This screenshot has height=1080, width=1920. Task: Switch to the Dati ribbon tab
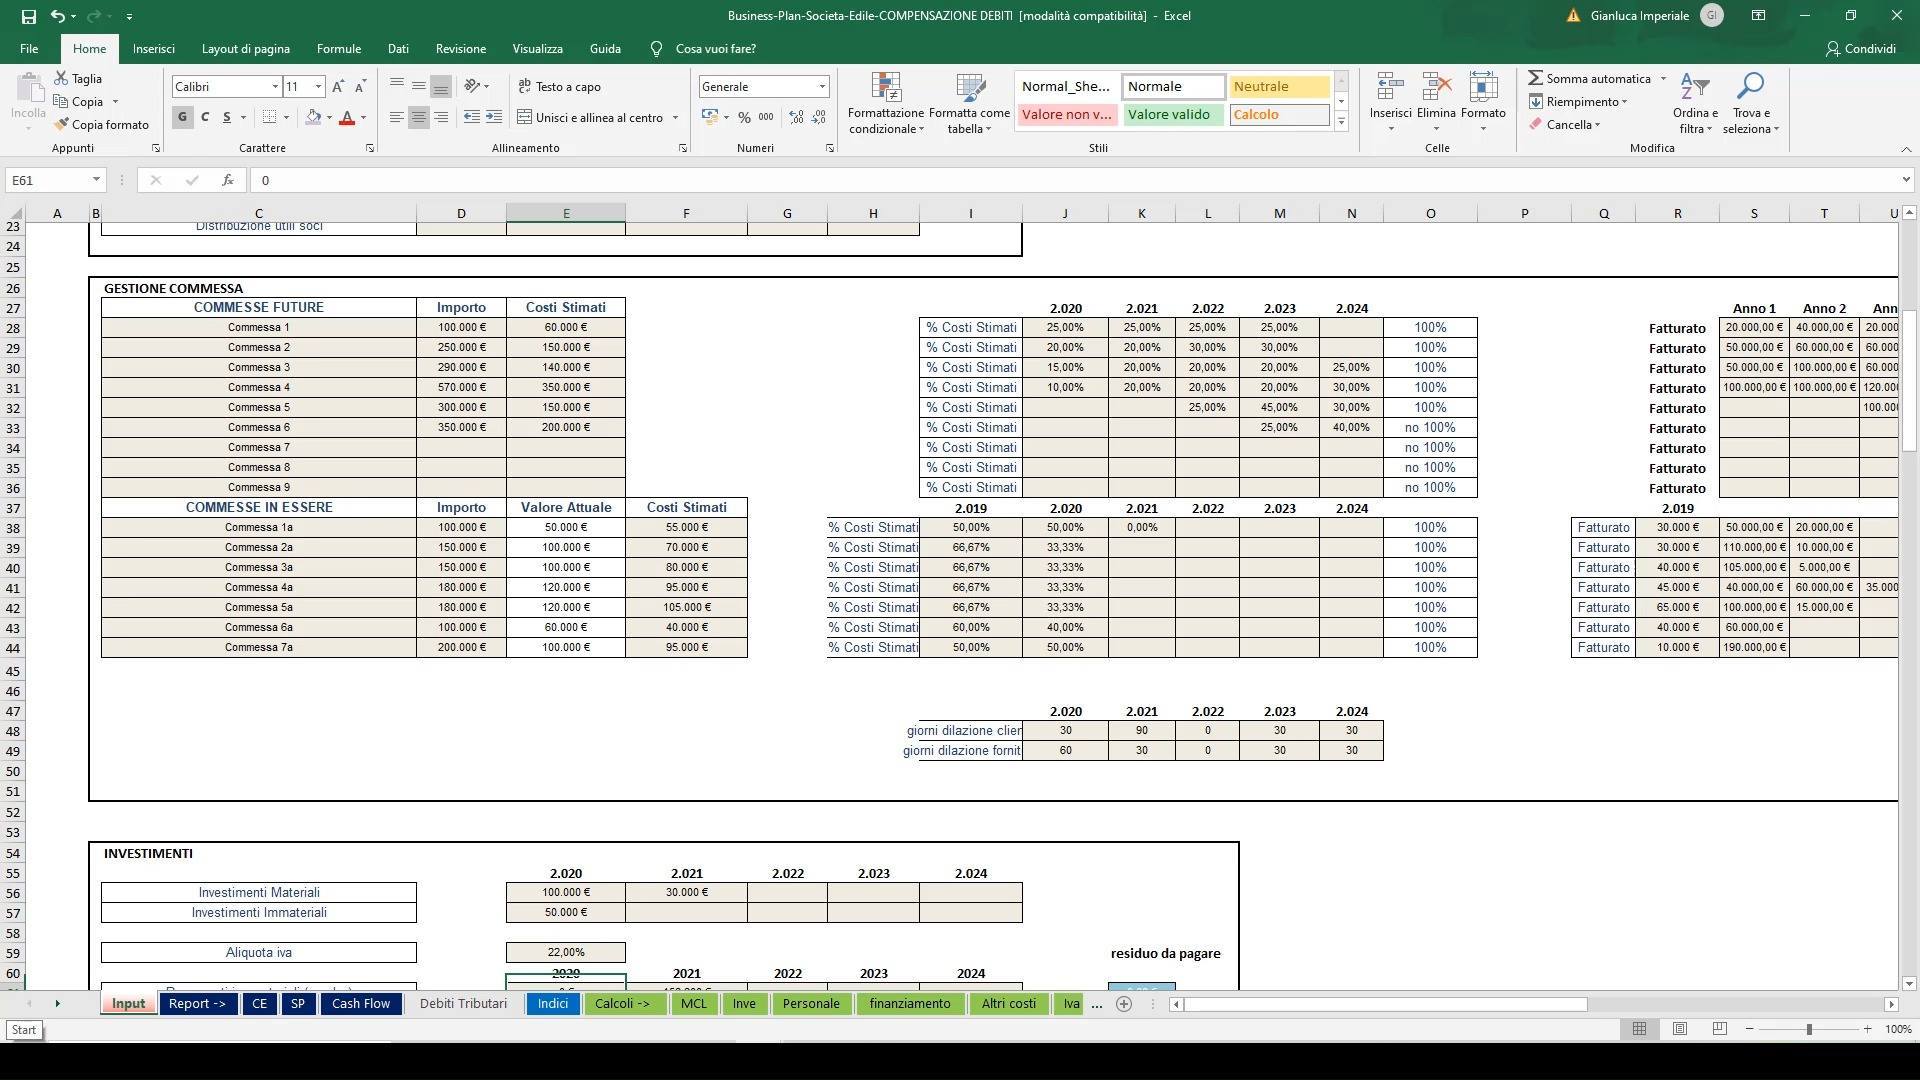[x=398, y=49]
